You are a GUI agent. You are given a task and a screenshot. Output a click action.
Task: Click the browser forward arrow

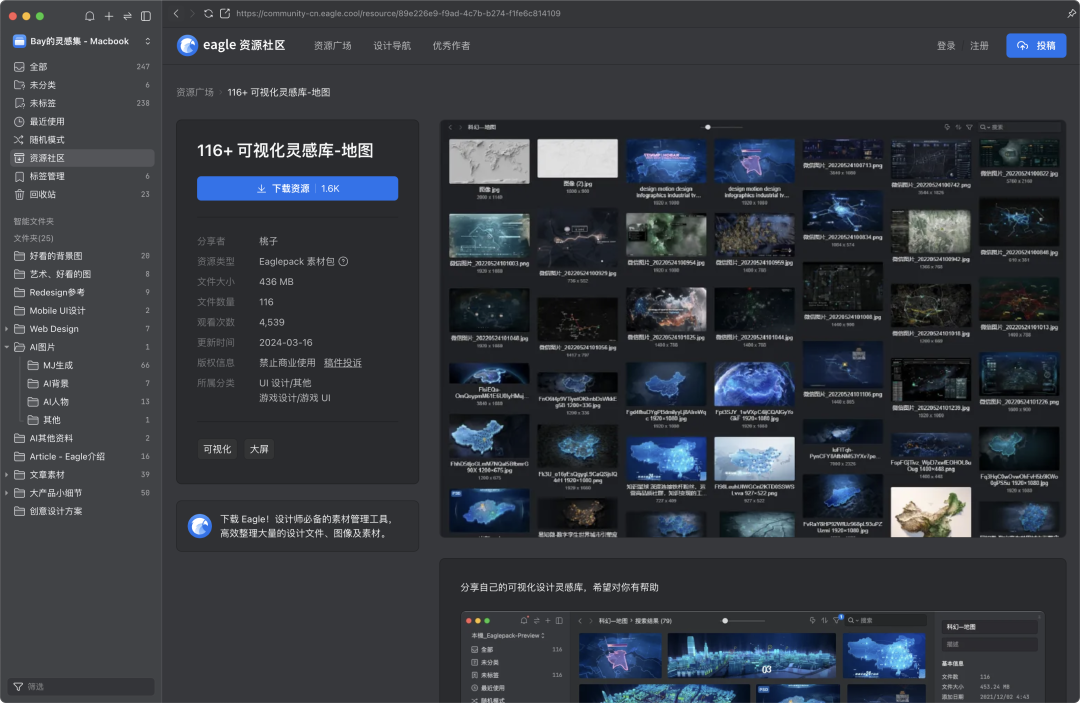click(x=192, y=13)
